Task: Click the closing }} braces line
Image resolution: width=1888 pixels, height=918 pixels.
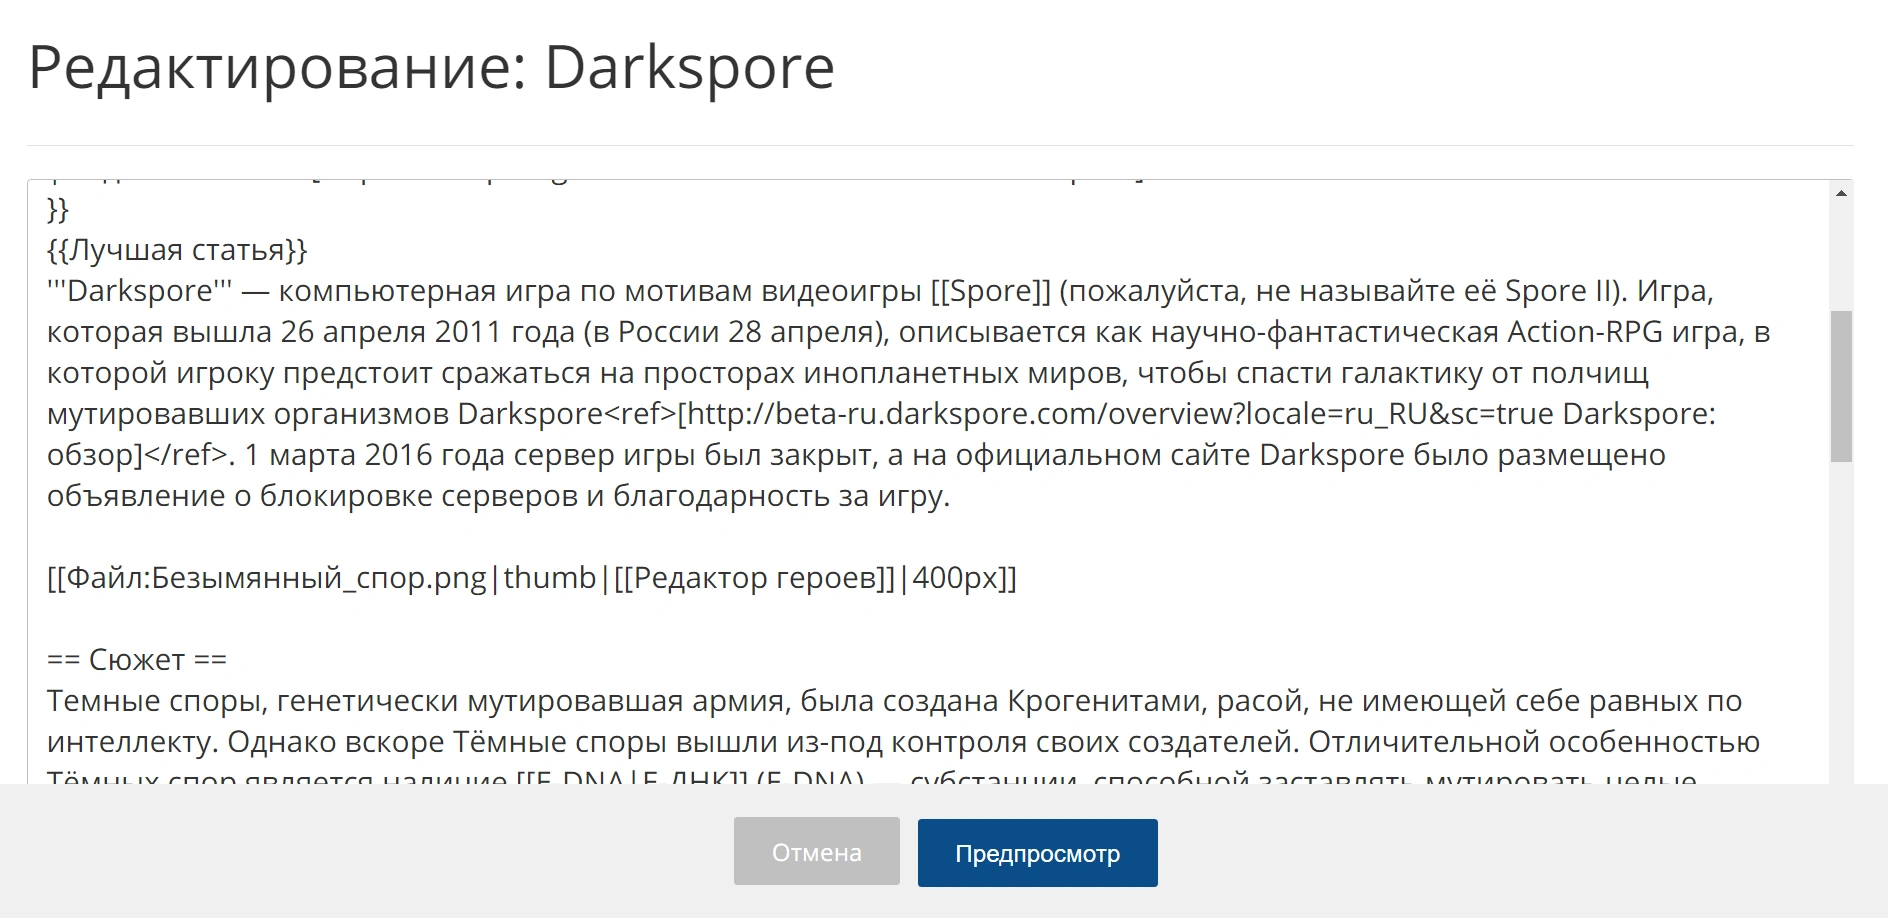Action: (x=58, y=209)
